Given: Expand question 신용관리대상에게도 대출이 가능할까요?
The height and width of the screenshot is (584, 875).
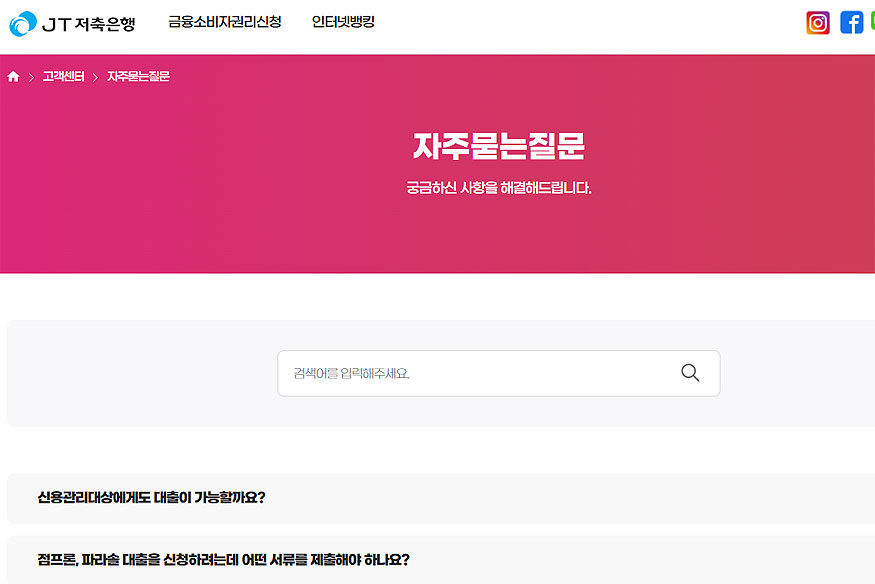Looking at the screenshot, I should [441, 498].
